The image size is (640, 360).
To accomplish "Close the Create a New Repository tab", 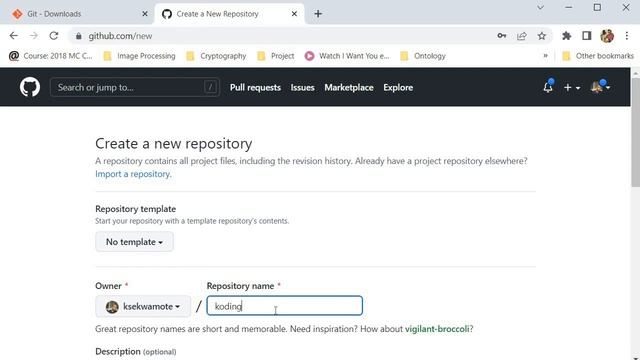I will [294, 14].
